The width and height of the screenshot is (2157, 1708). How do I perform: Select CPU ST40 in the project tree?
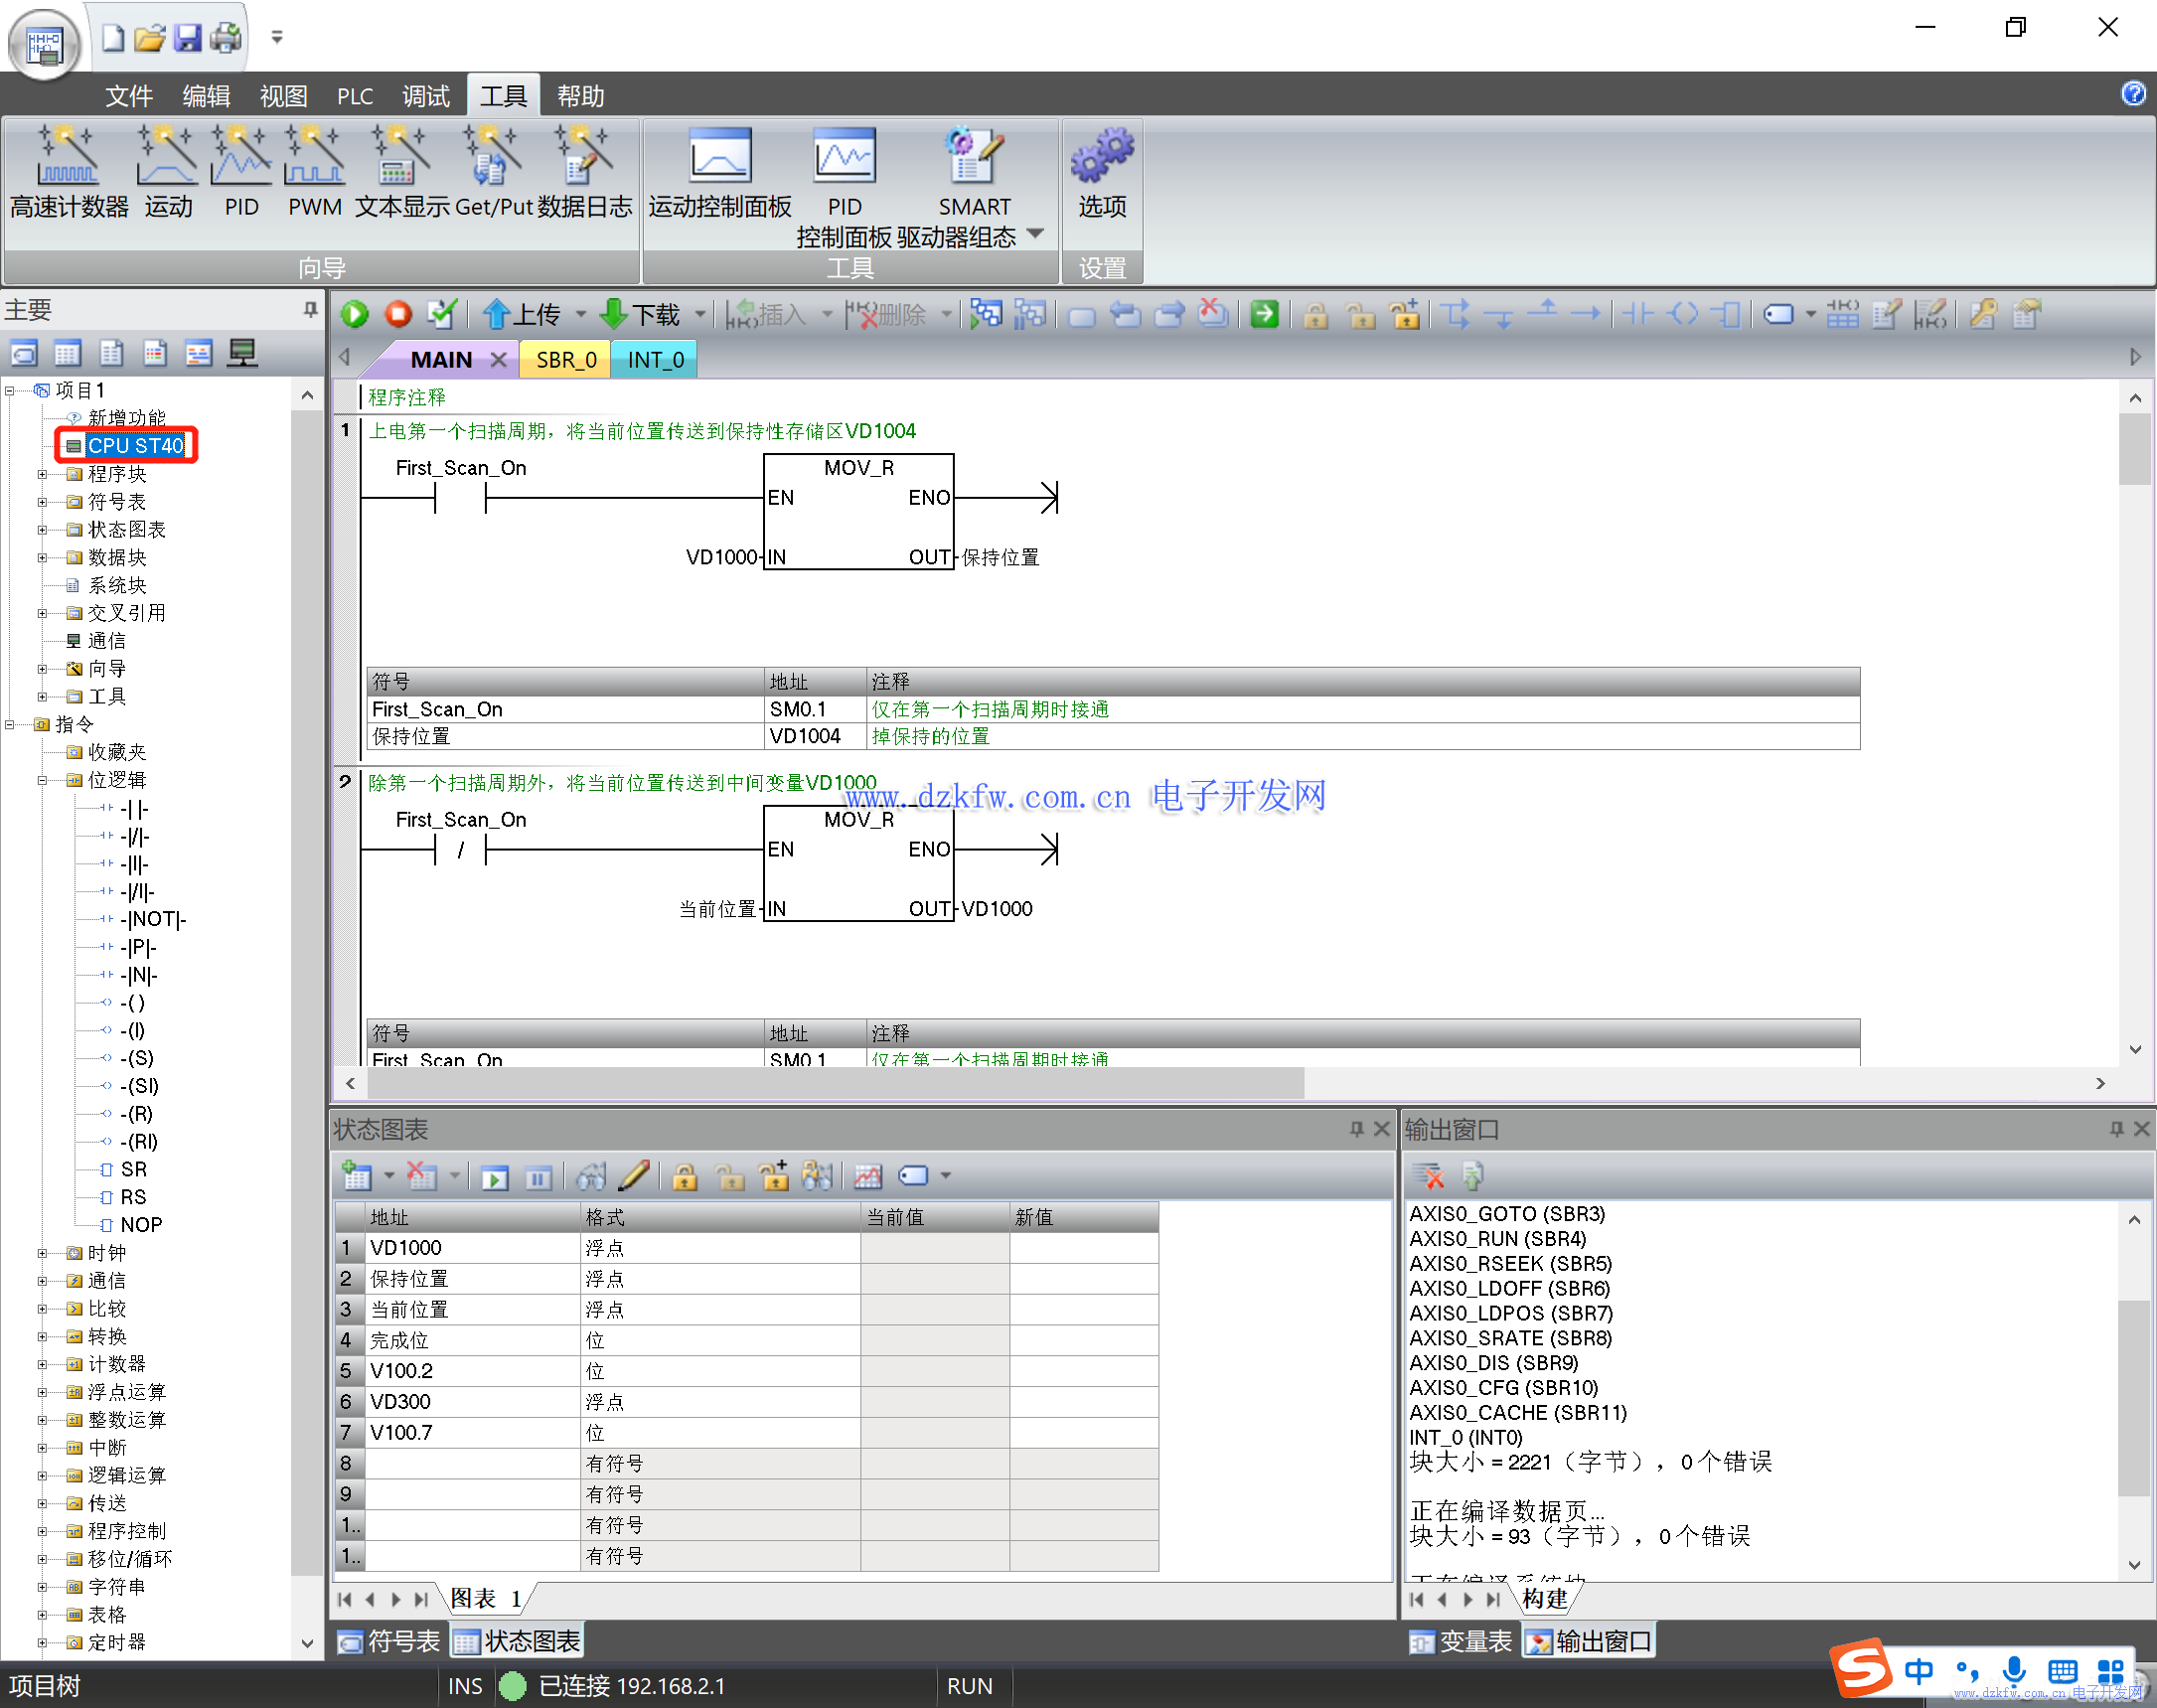[135, 446]
